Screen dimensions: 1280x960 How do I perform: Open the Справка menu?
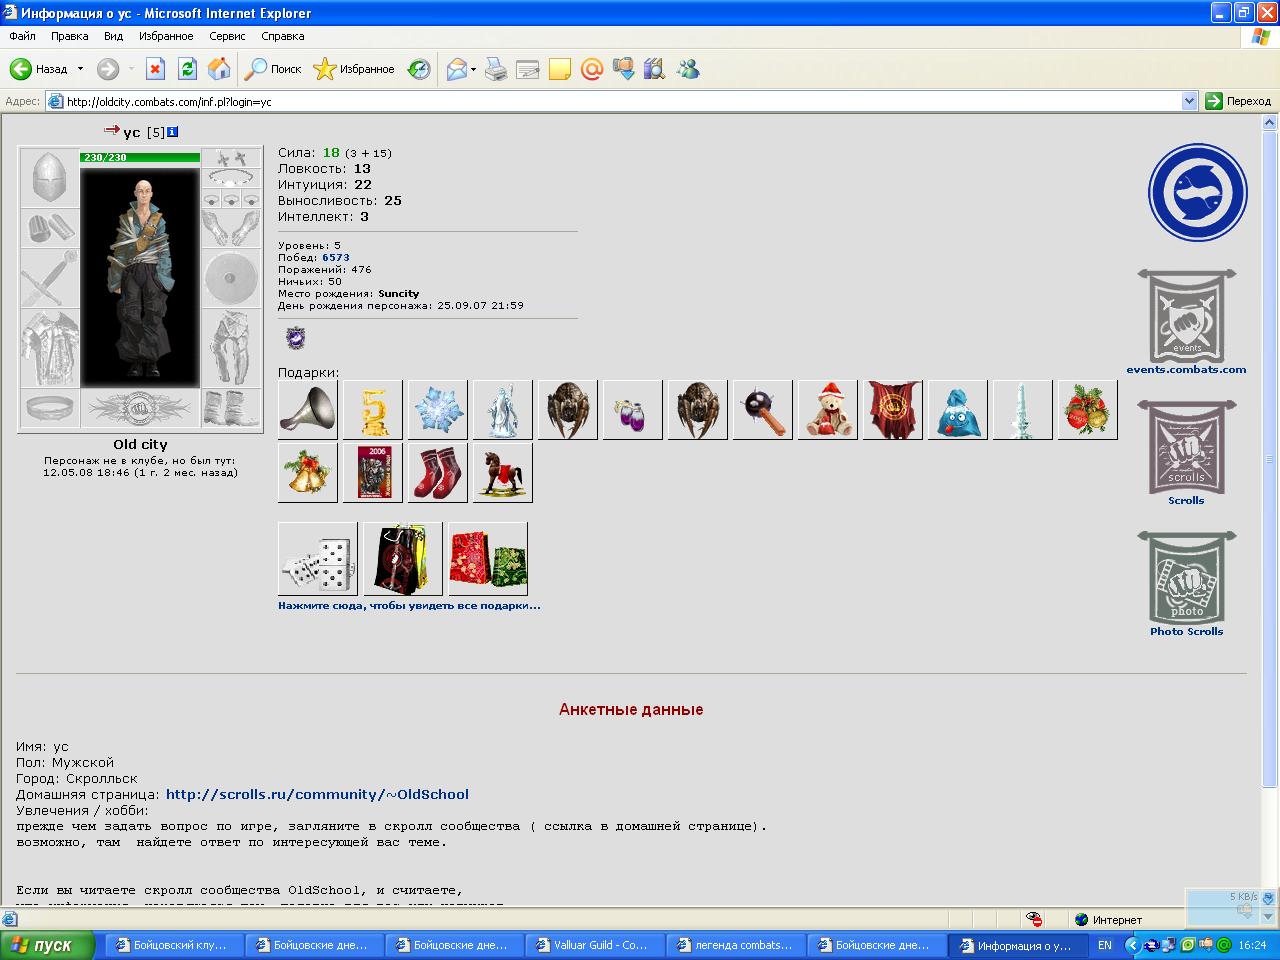pyautogui.click(x=283, y=36)
